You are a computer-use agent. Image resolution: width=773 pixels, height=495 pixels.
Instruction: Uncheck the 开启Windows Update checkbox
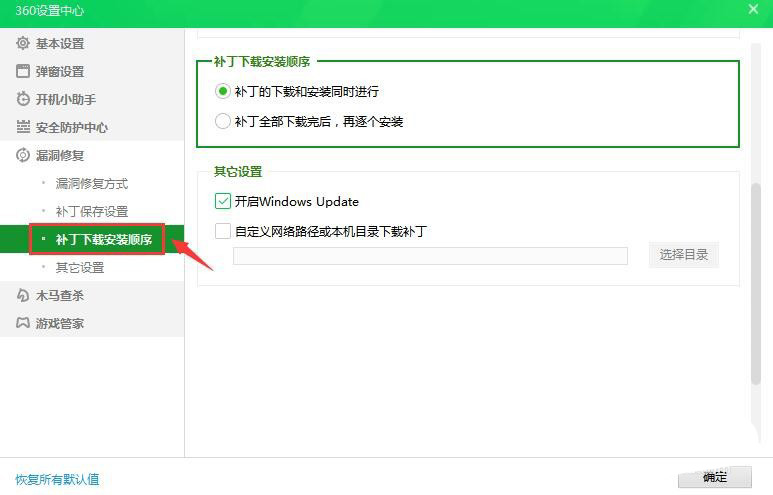coord(223,201)
